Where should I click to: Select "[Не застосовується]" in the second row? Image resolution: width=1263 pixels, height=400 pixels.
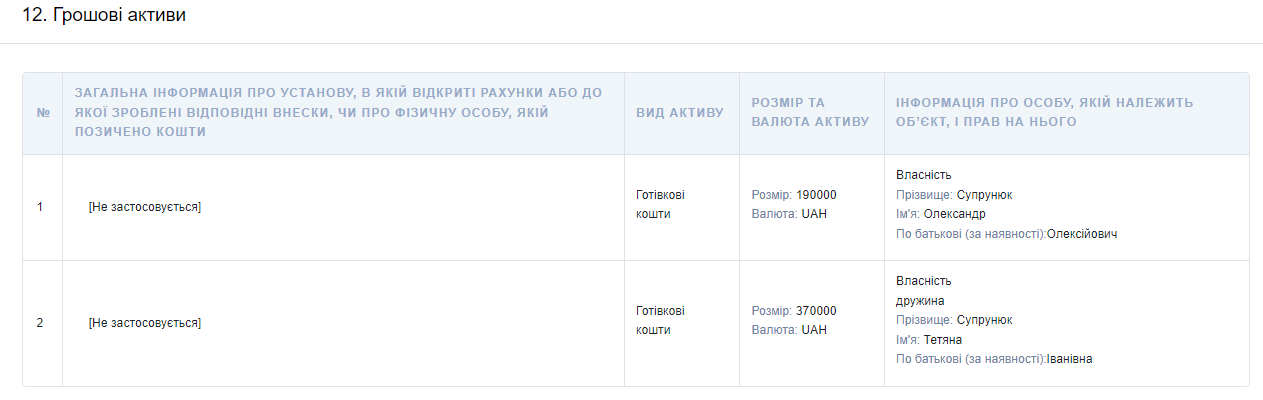tap(145, 323)
